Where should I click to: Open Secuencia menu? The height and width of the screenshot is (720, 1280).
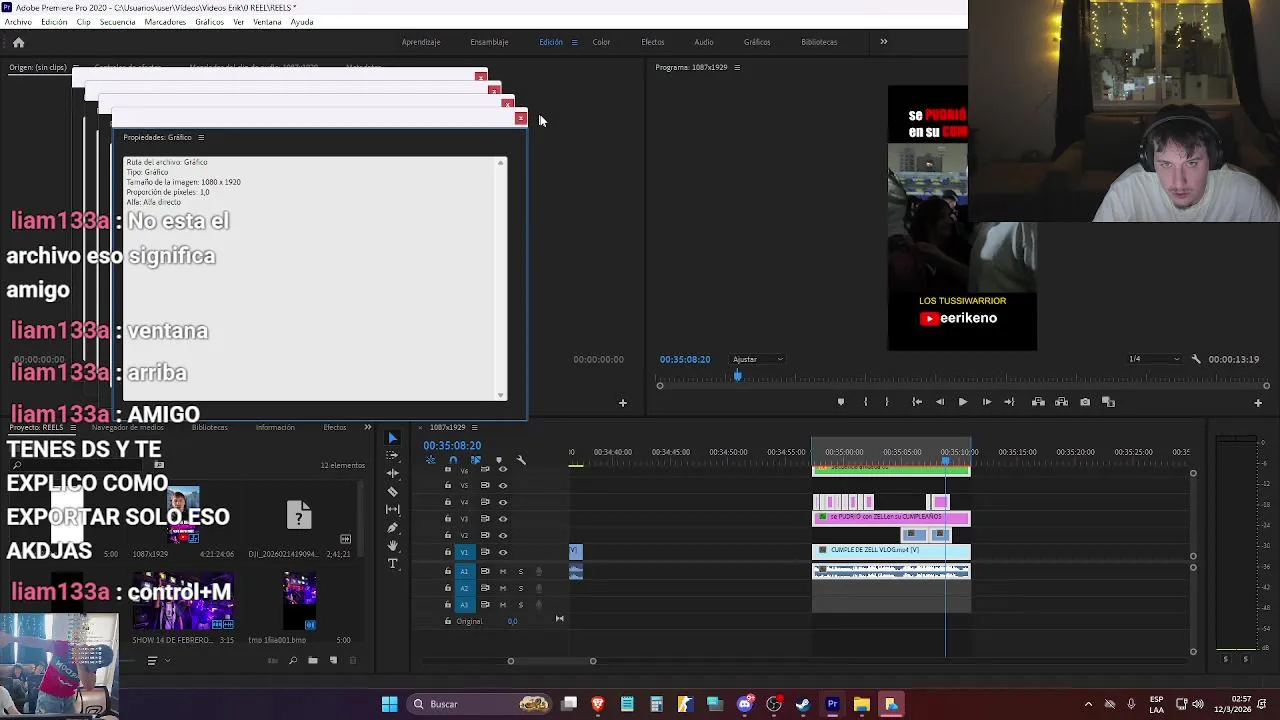click(x=117, y=22)
